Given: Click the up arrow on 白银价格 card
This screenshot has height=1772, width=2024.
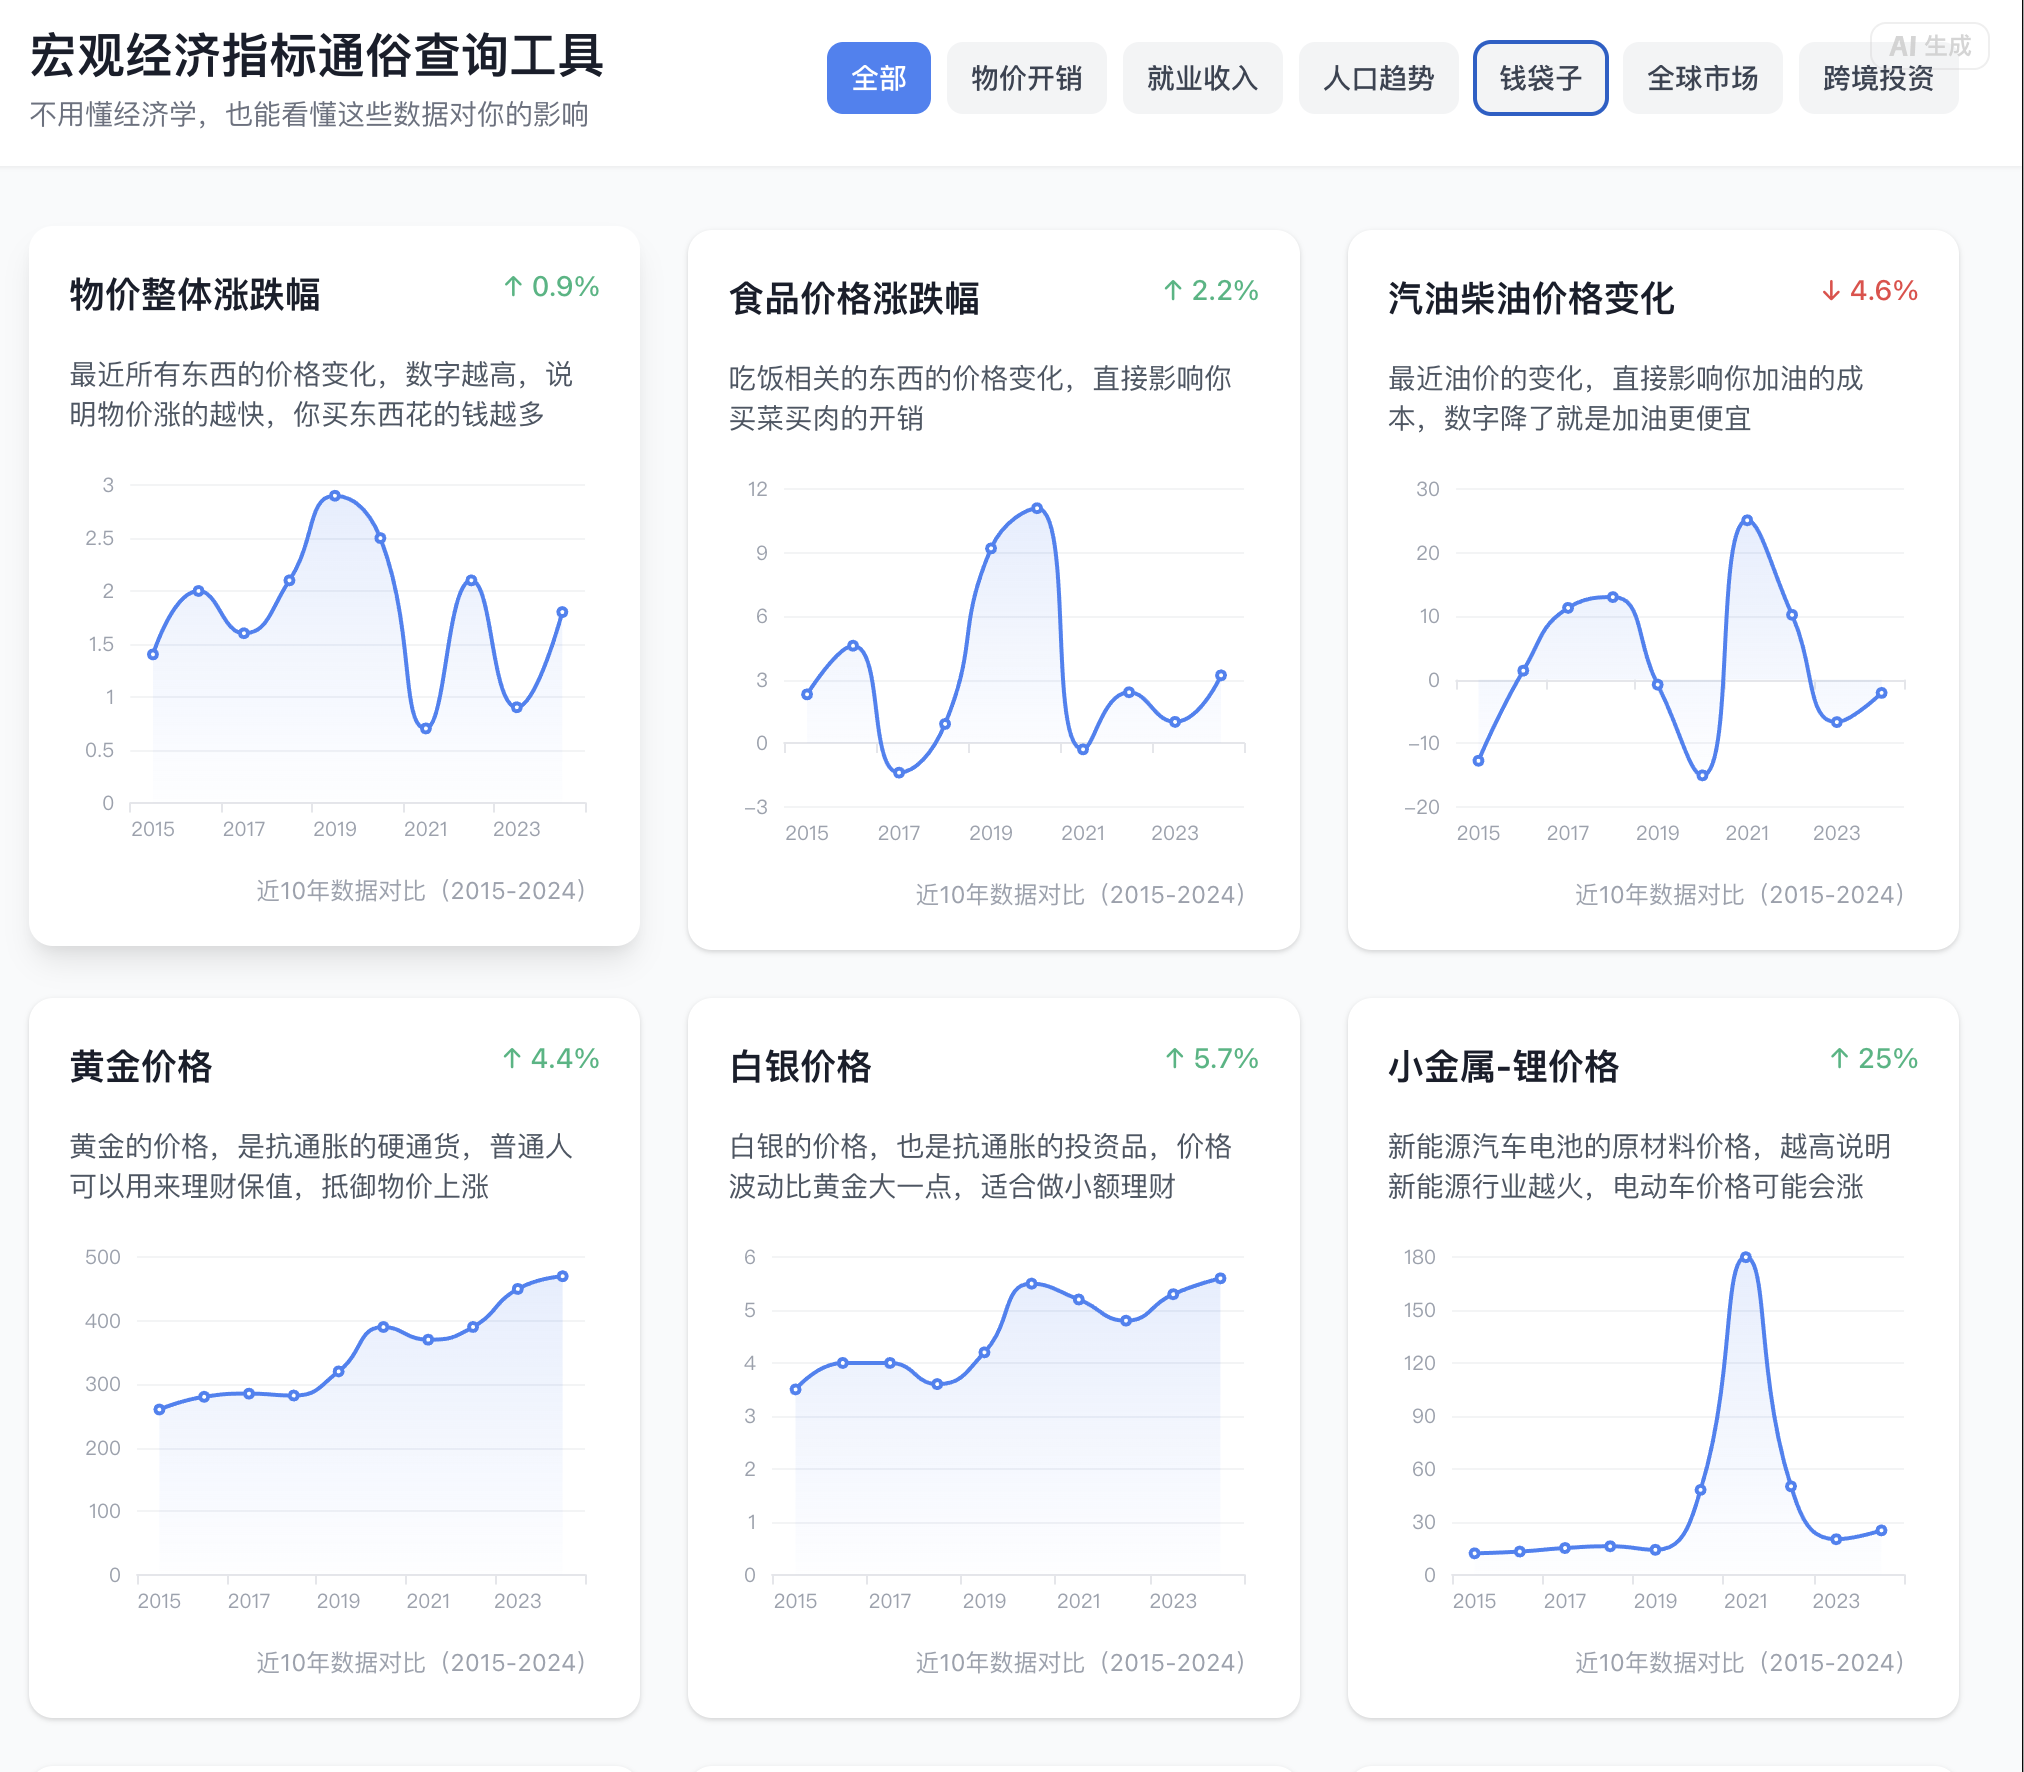Looking at the screenshot, I should pyautogui.click(x=1175, y=1059).
